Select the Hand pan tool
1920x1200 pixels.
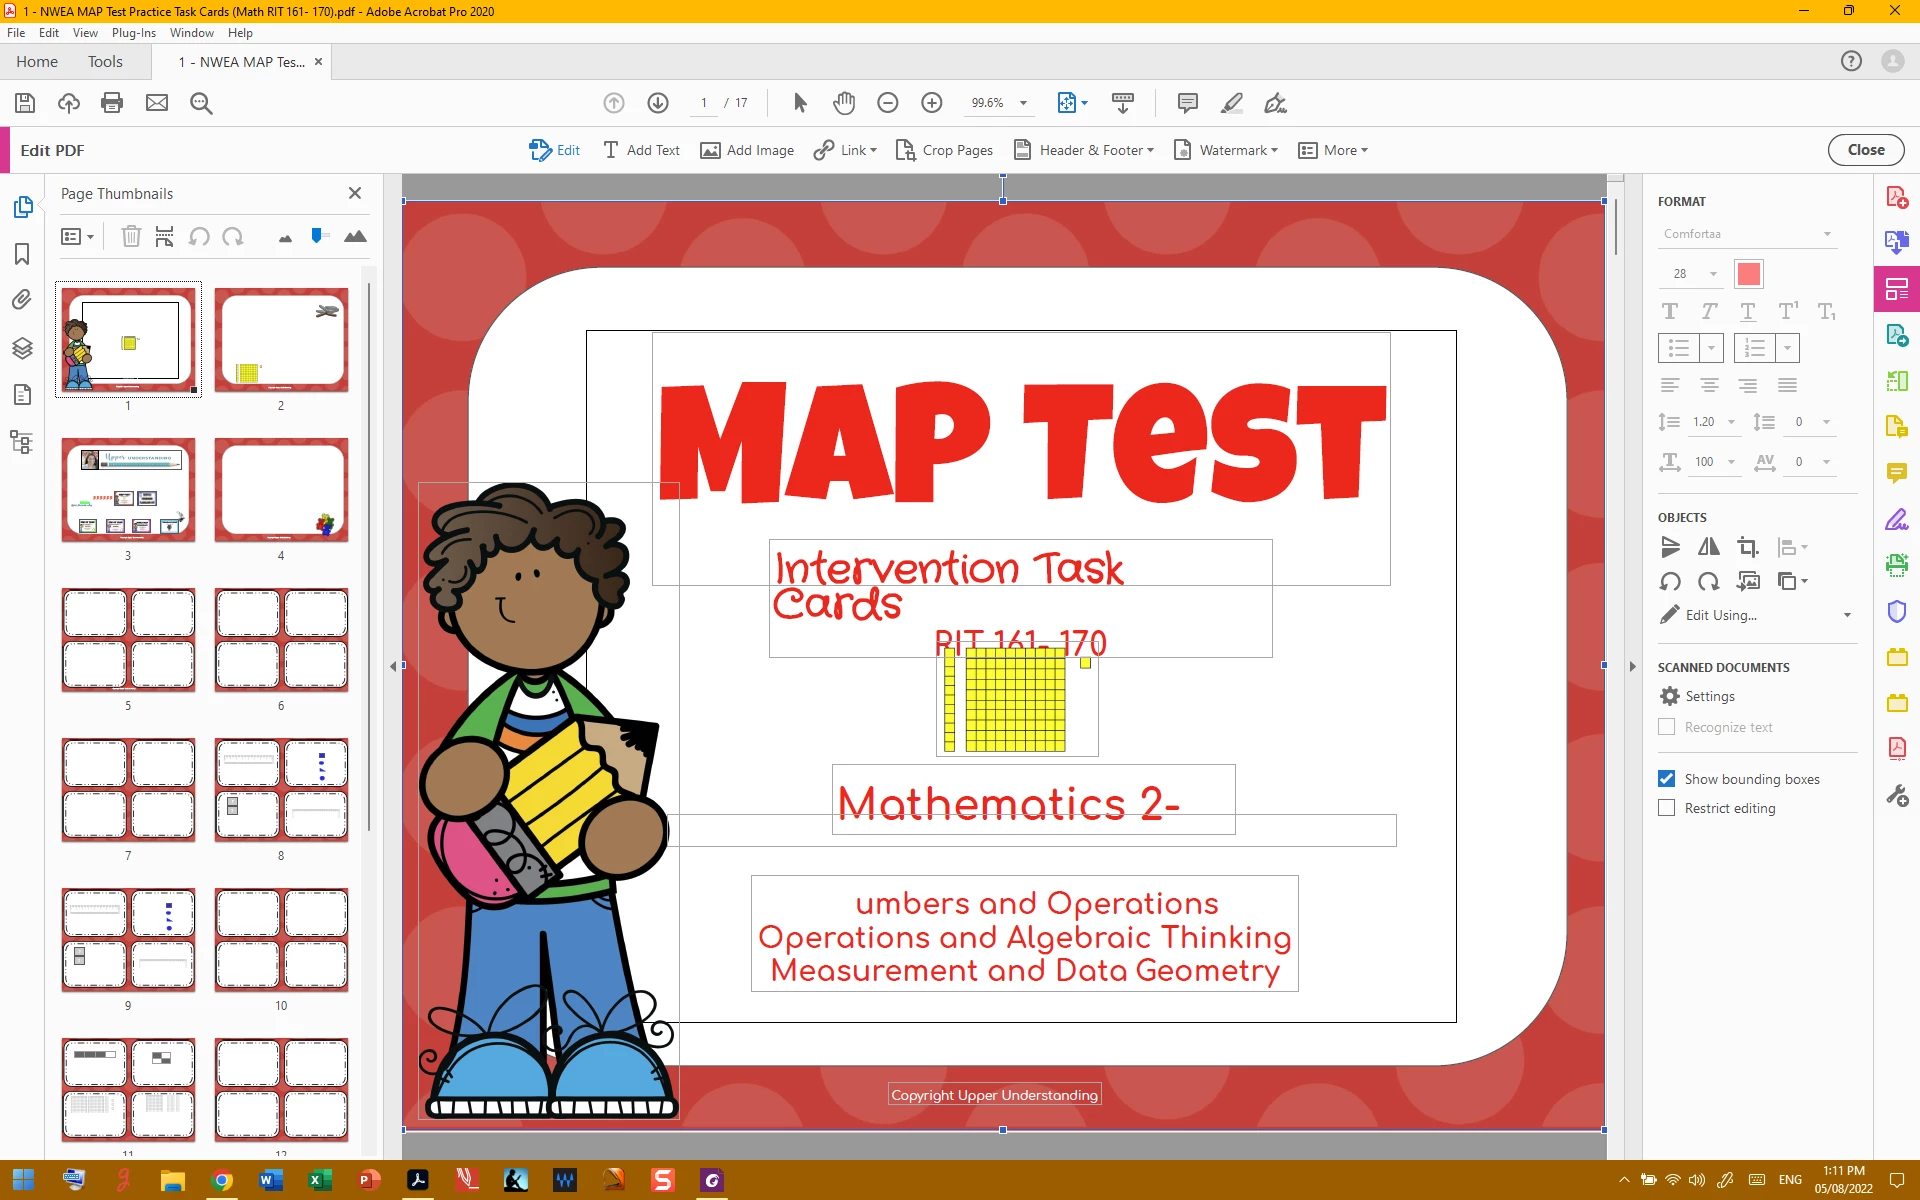point(844,103)
